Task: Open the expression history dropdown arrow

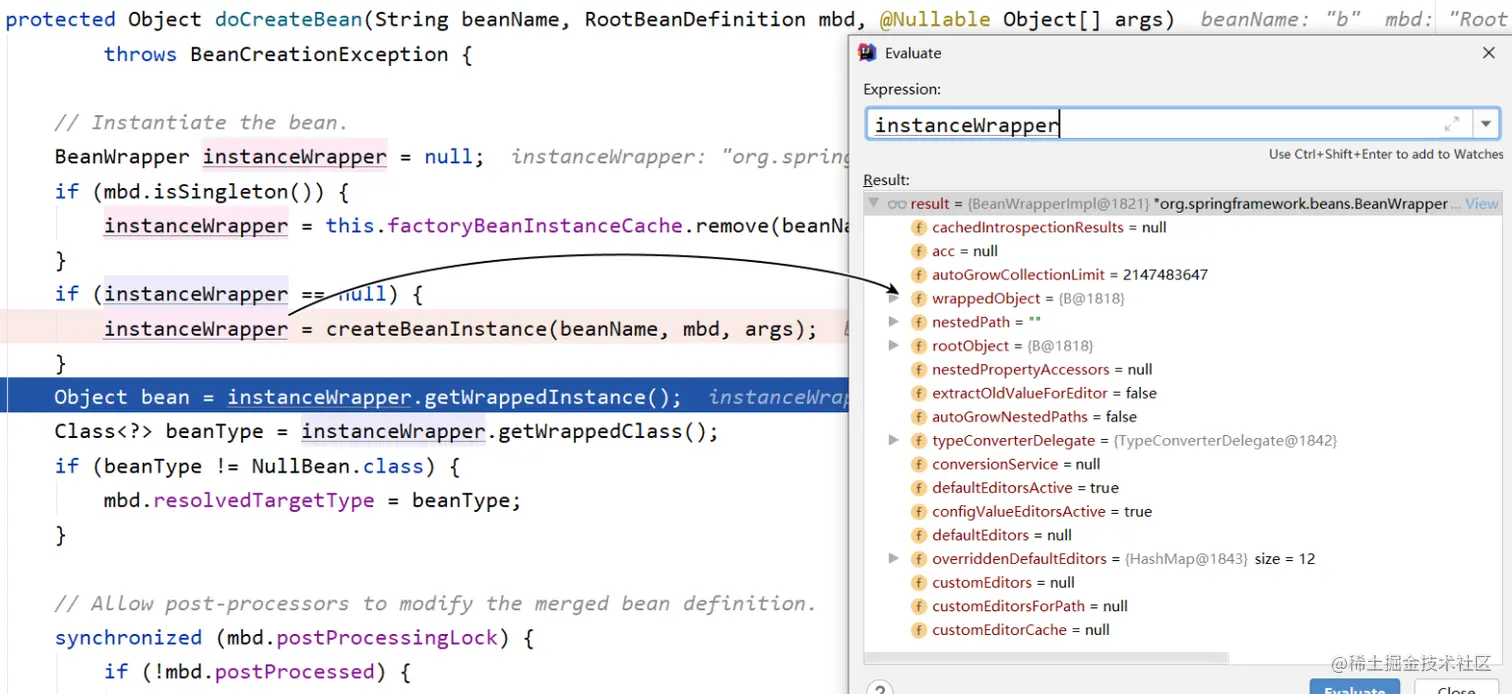Action: pyautogui.click(x=1486, y=124)
